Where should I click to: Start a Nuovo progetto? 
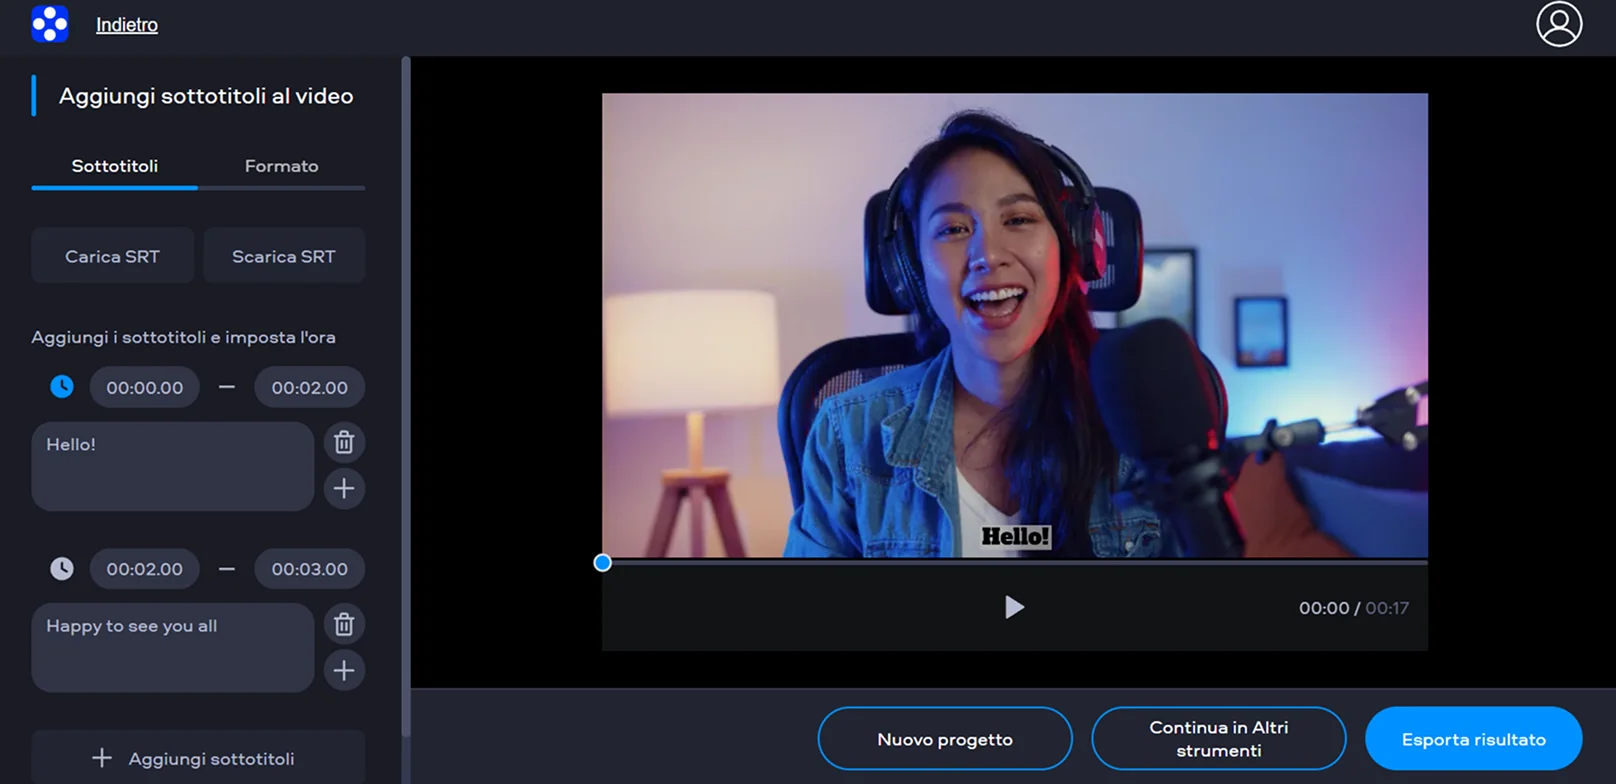[x=945, y=739]
